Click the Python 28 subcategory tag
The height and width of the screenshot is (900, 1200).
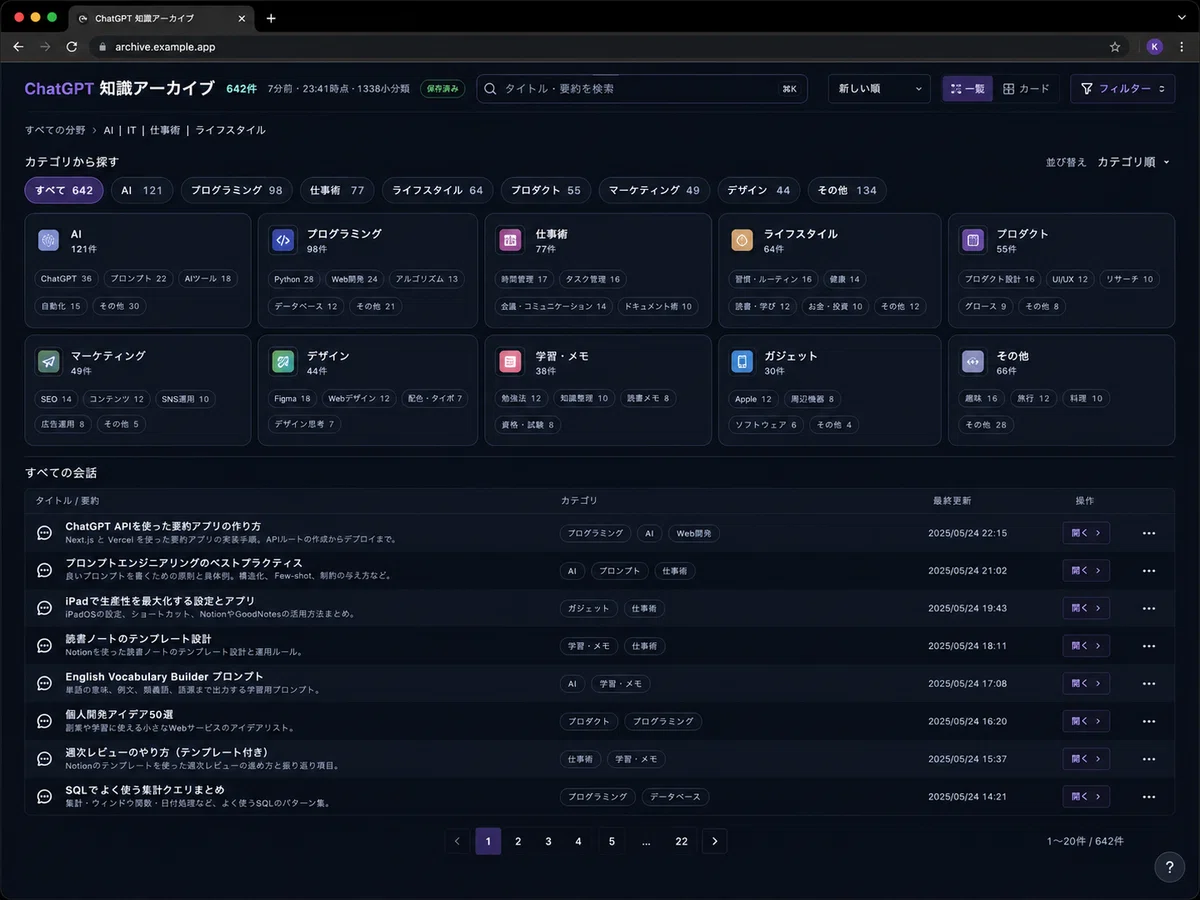point(294,279)
